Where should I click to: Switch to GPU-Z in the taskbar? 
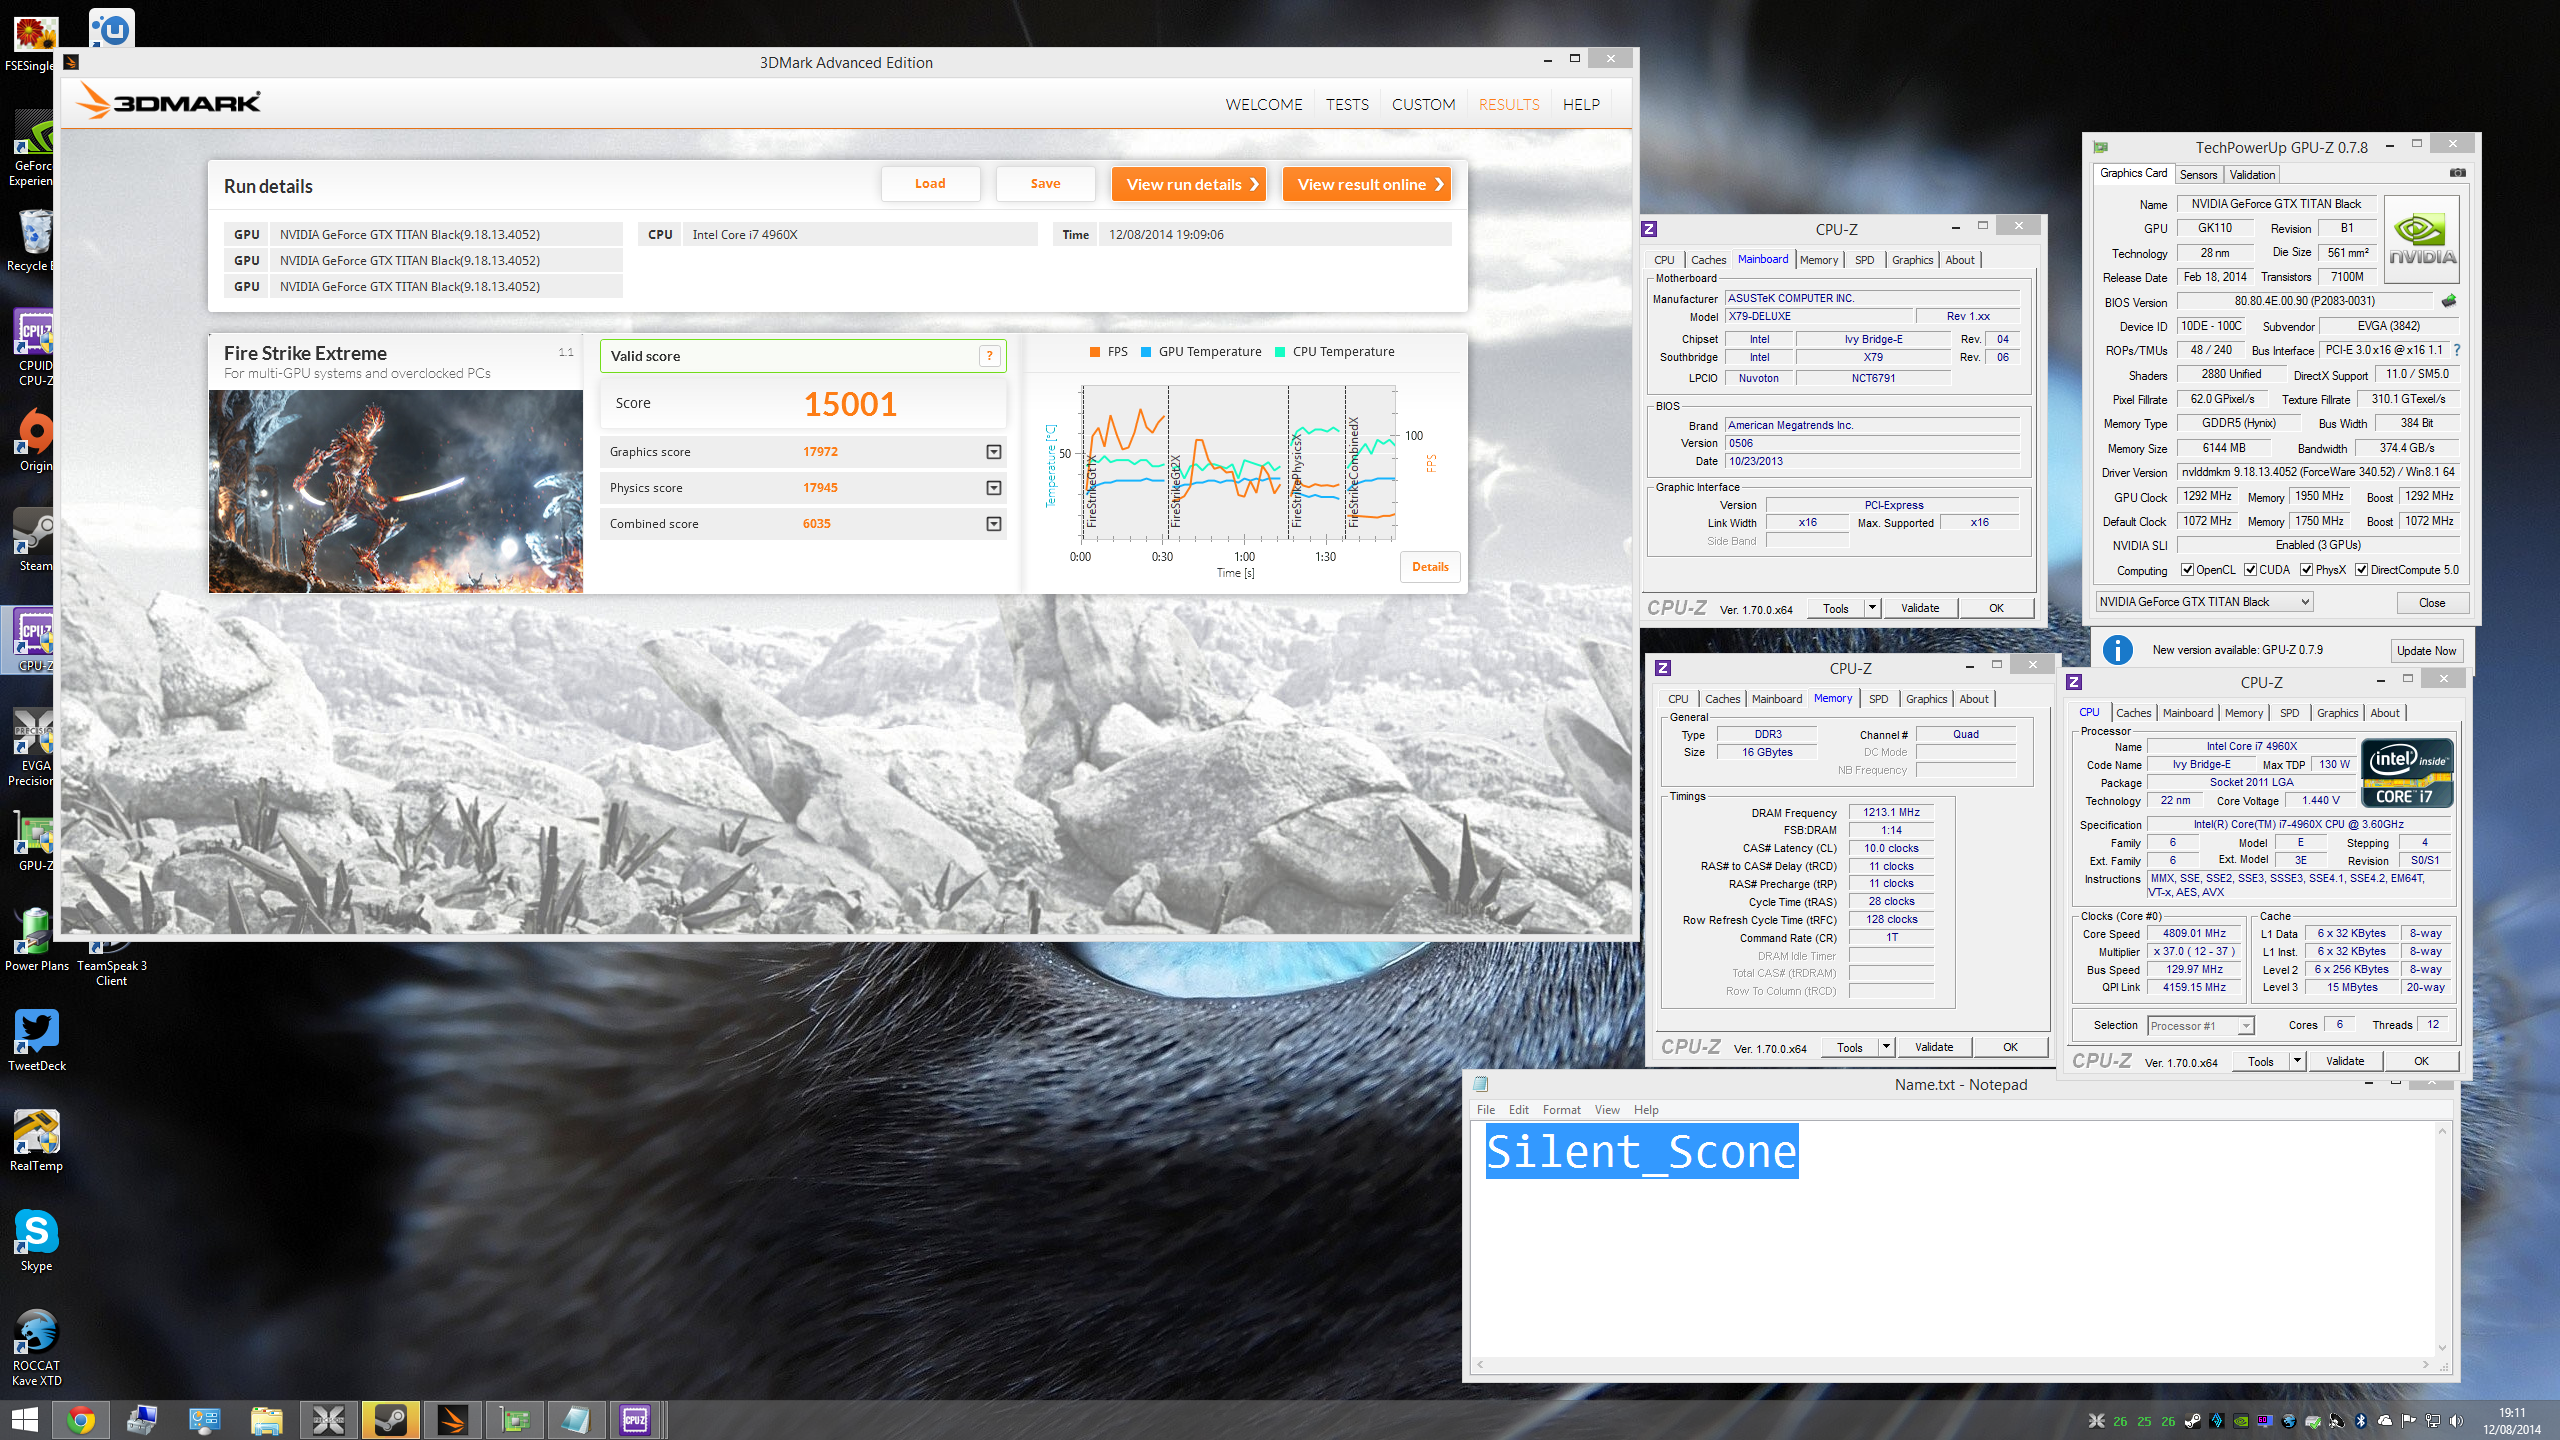(x=514, y=1420)
